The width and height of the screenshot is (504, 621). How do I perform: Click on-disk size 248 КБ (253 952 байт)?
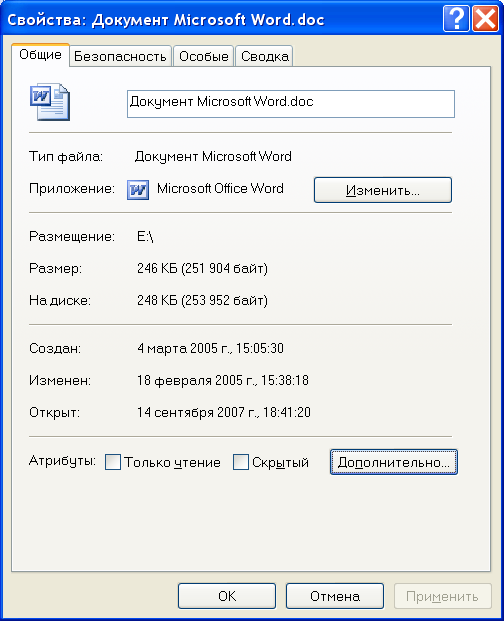pyautogui.click(x=202, y=301)
